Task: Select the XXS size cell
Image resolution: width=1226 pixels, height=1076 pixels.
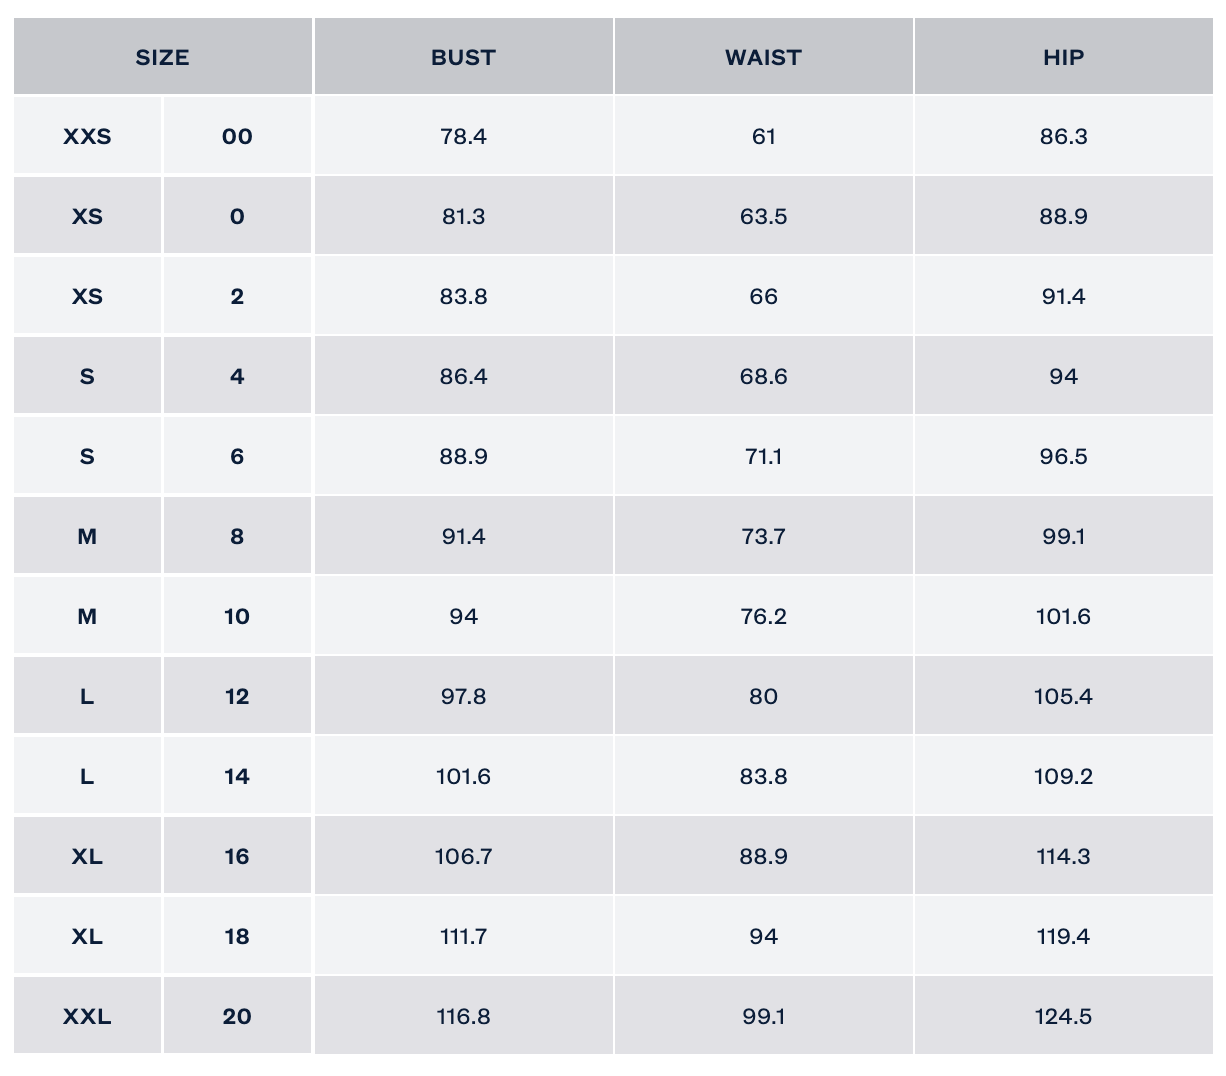Action: [87, 136]
